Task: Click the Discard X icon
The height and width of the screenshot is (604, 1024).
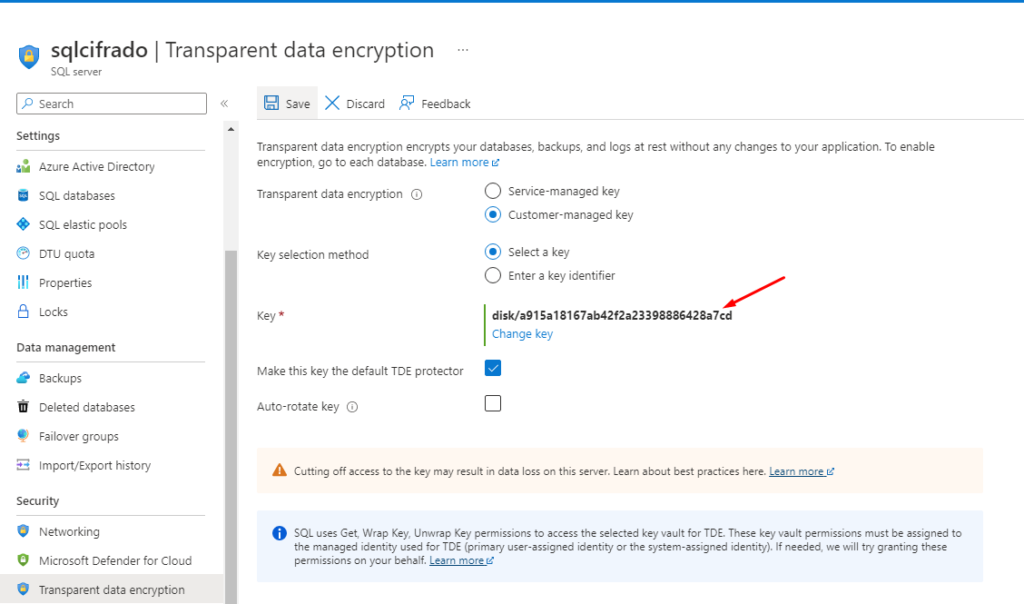Action: (x=332, y=103)
